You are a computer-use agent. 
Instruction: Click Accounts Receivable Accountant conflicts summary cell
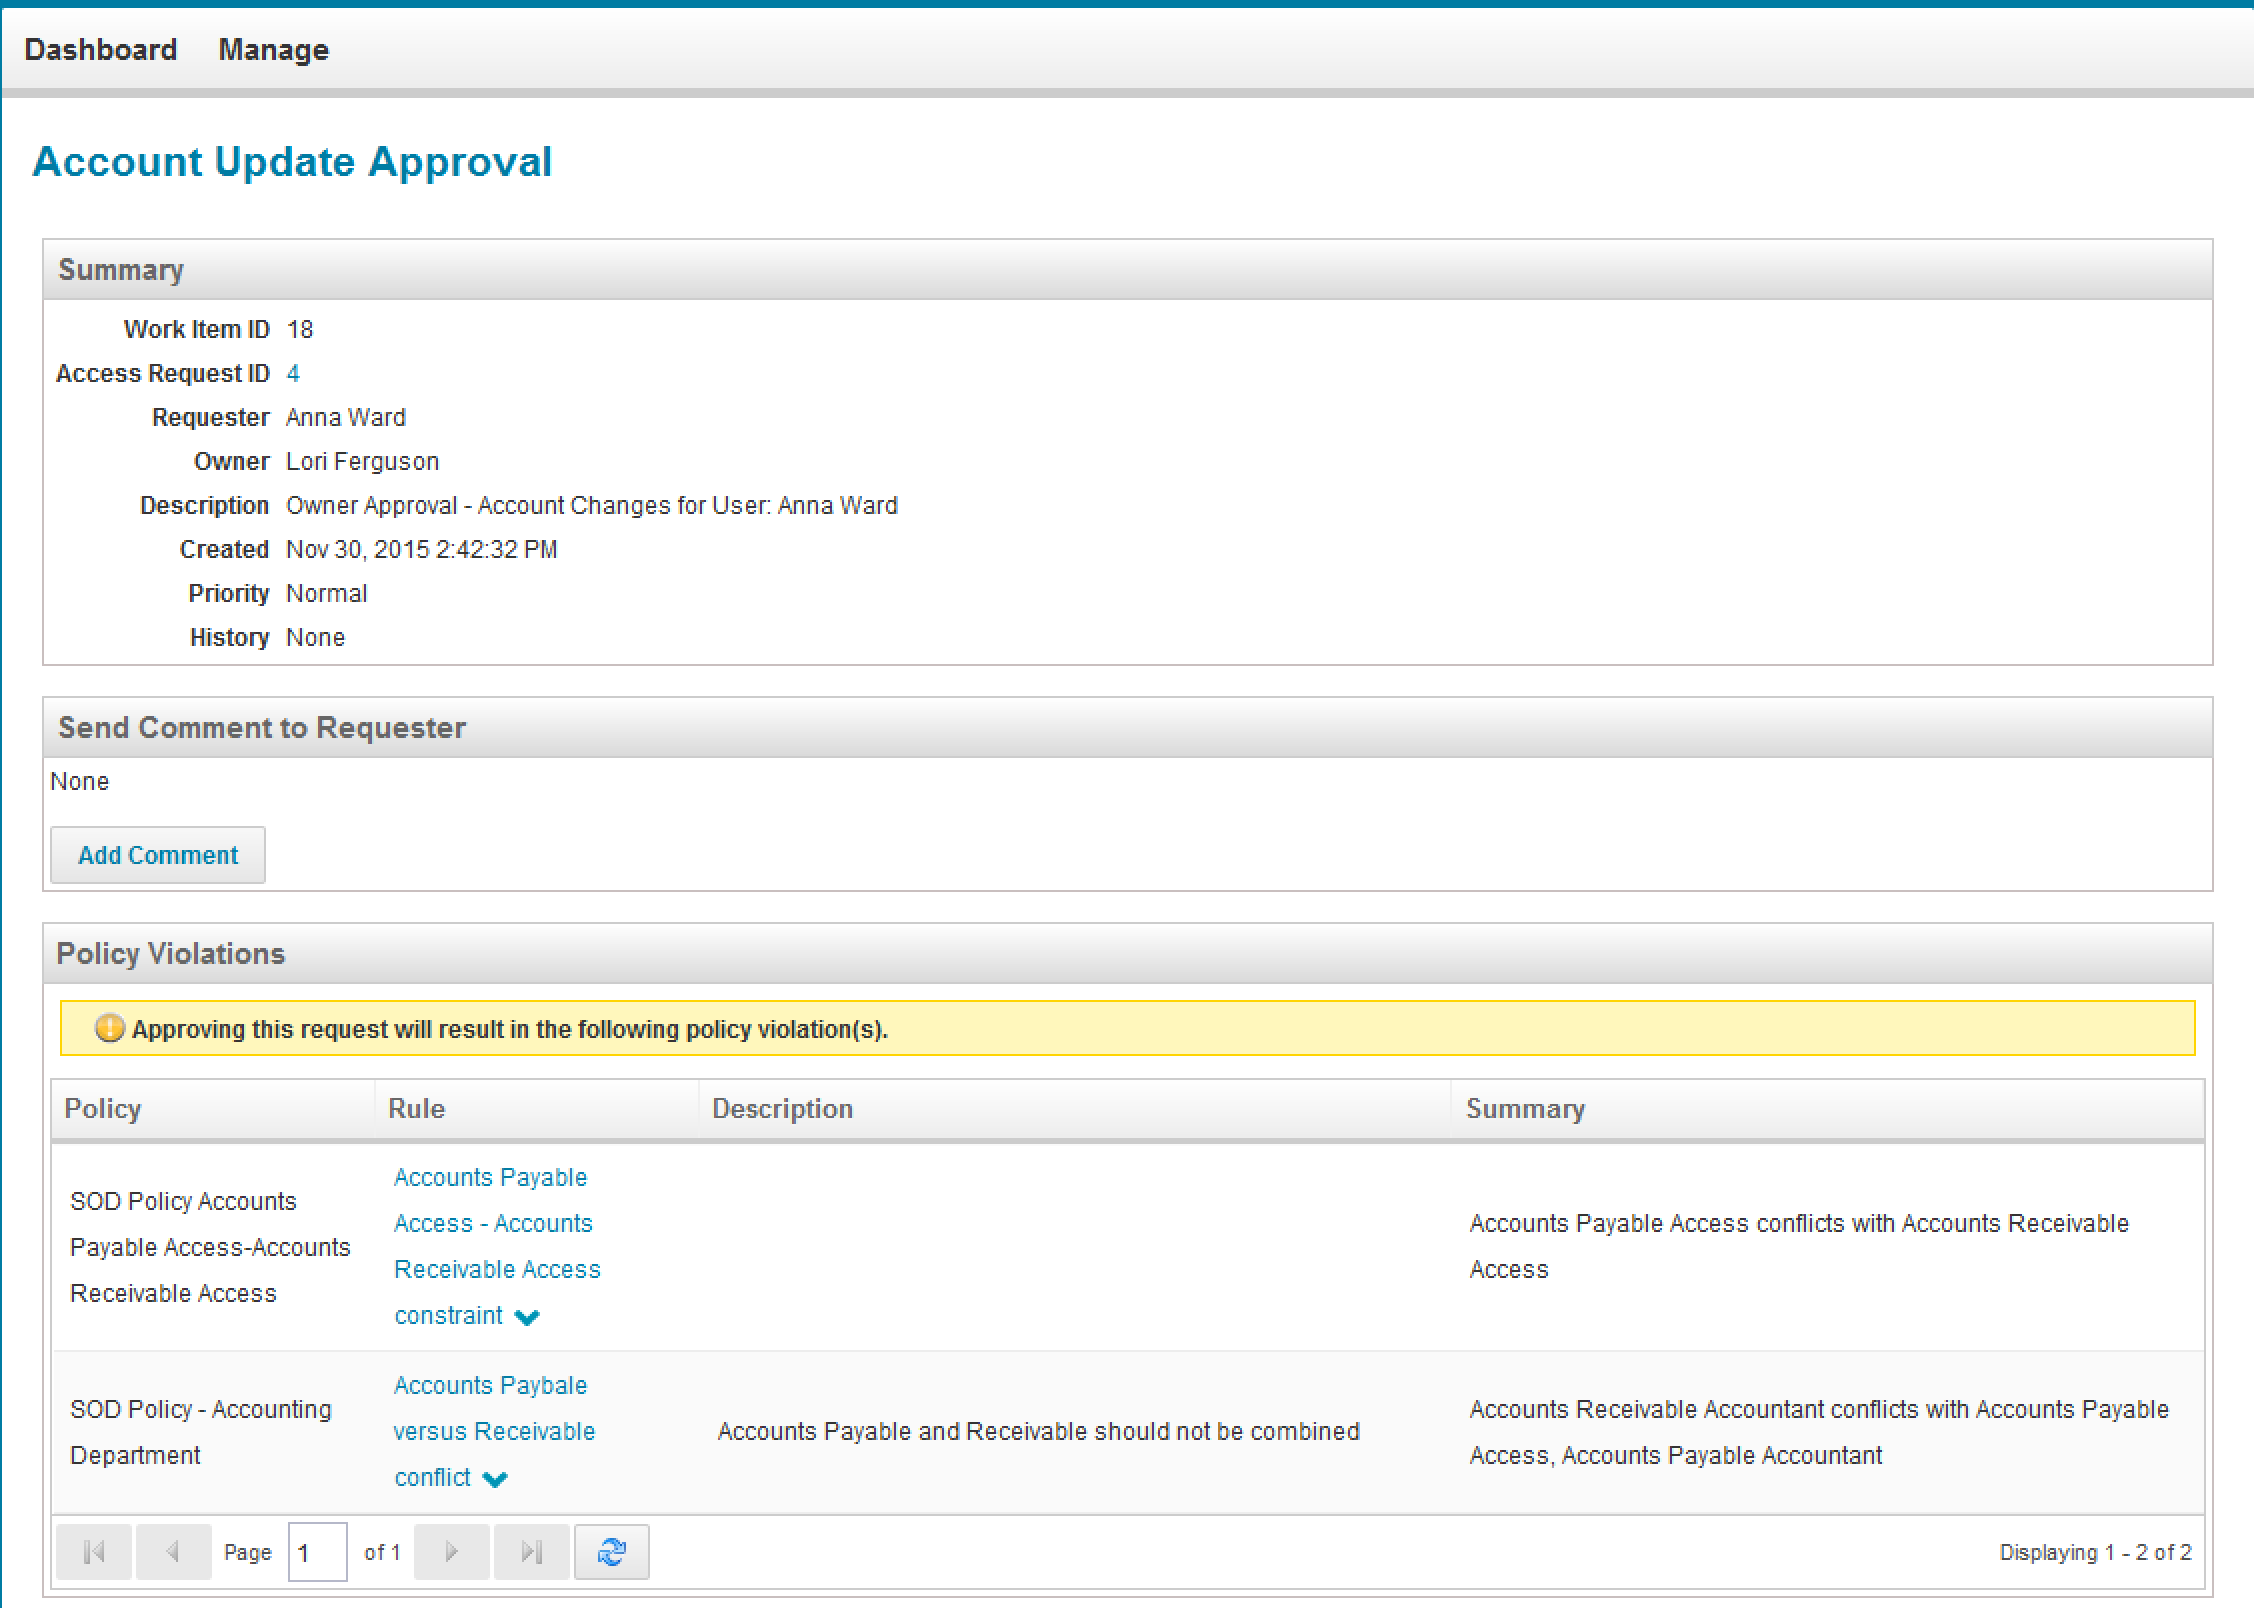pos(1828,1432)
